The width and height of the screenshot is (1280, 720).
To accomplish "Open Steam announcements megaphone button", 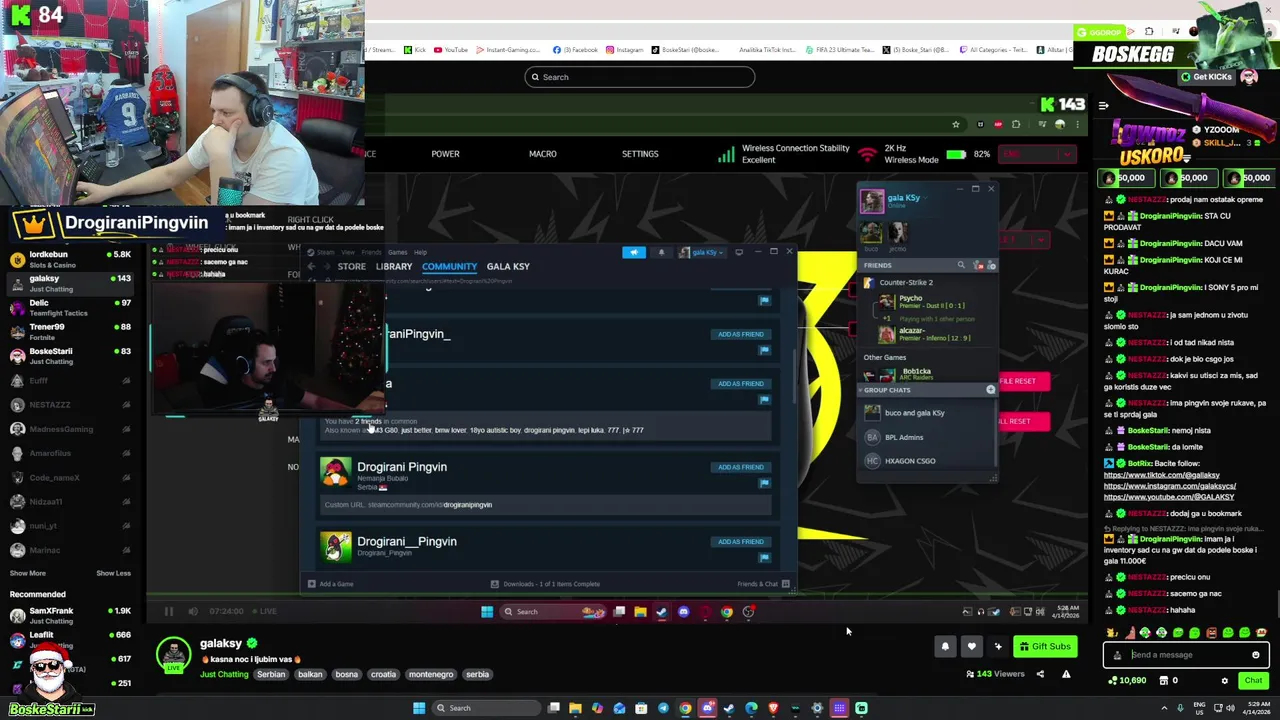I will point(634,252).
